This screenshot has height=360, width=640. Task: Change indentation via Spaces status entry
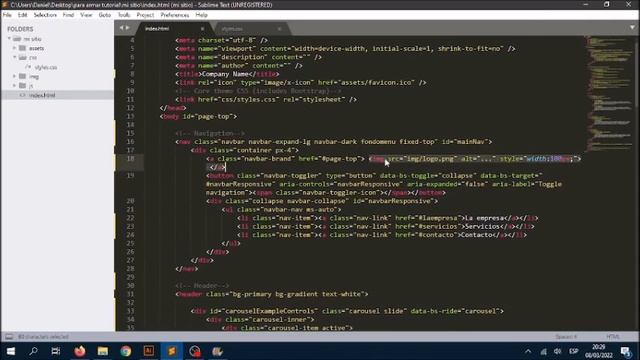566,337
